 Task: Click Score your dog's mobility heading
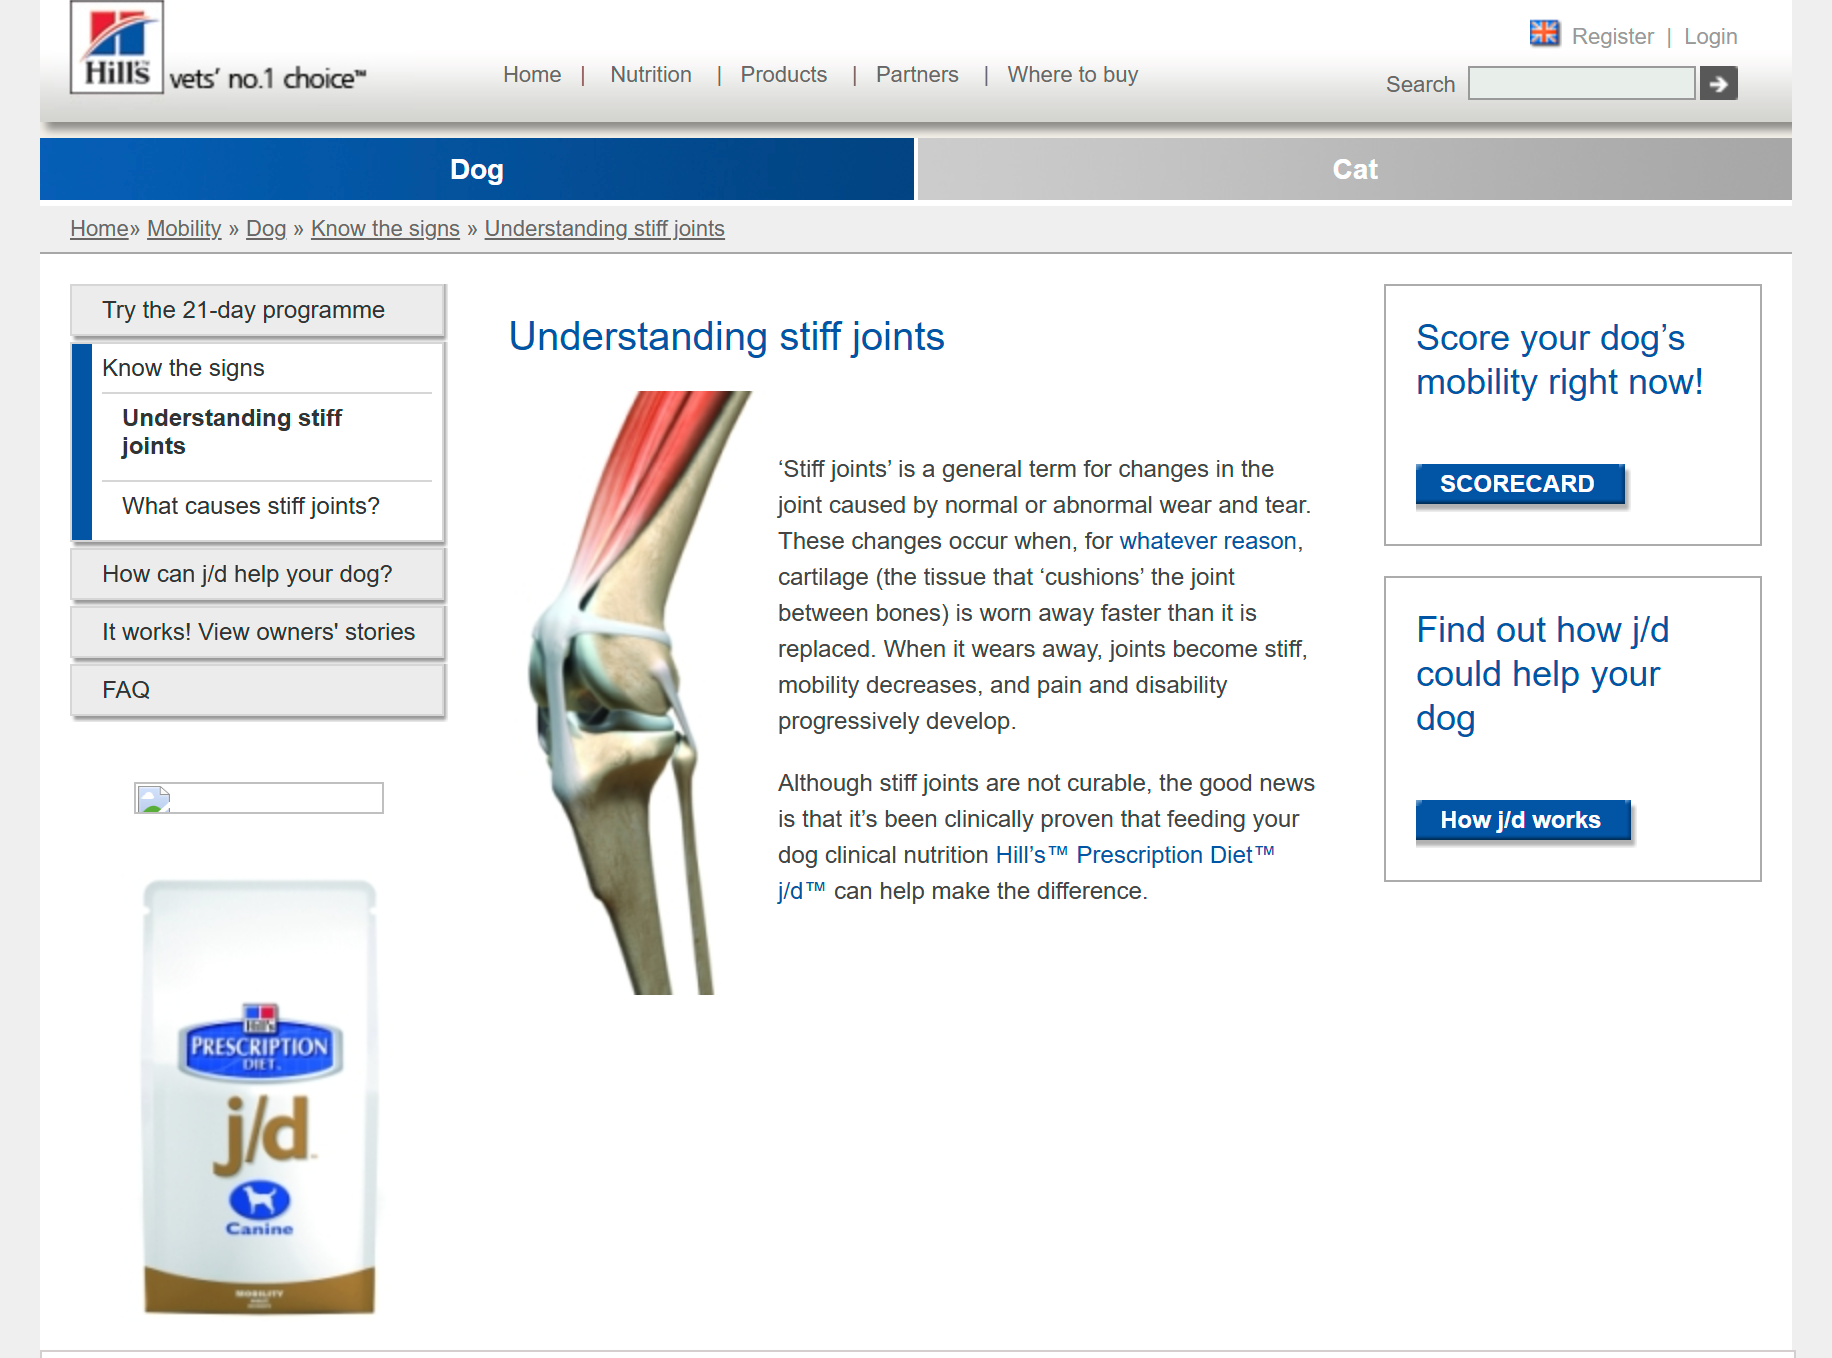tap(1559, 360)
